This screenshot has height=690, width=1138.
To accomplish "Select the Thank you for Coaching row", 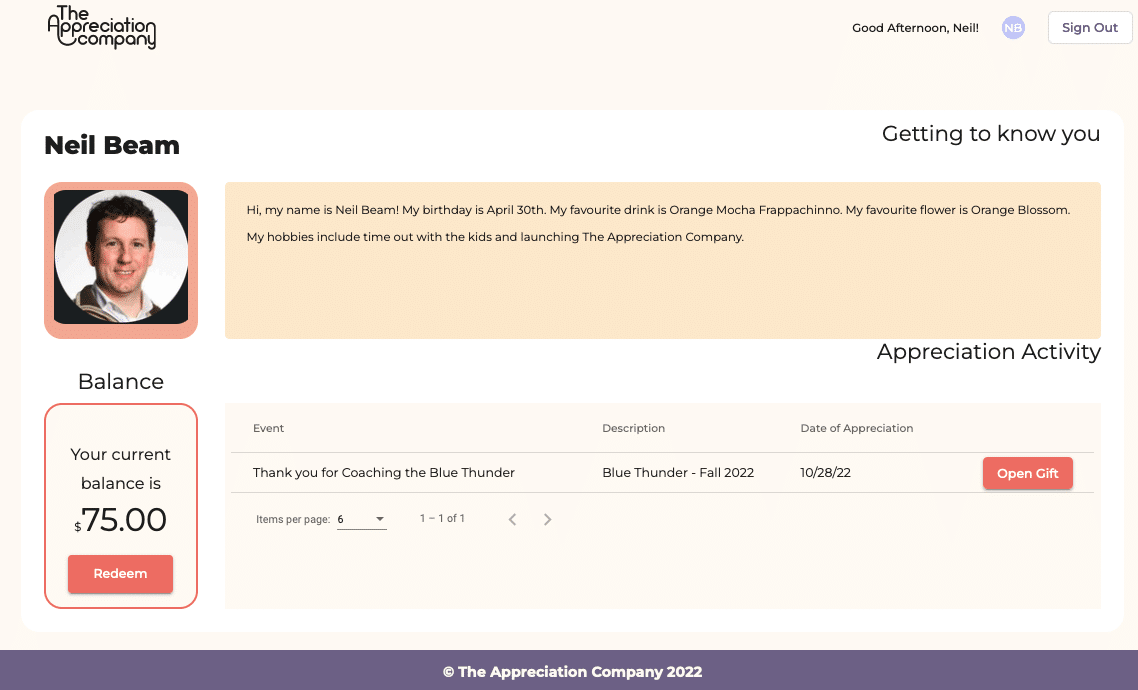I will coord(662,472).
